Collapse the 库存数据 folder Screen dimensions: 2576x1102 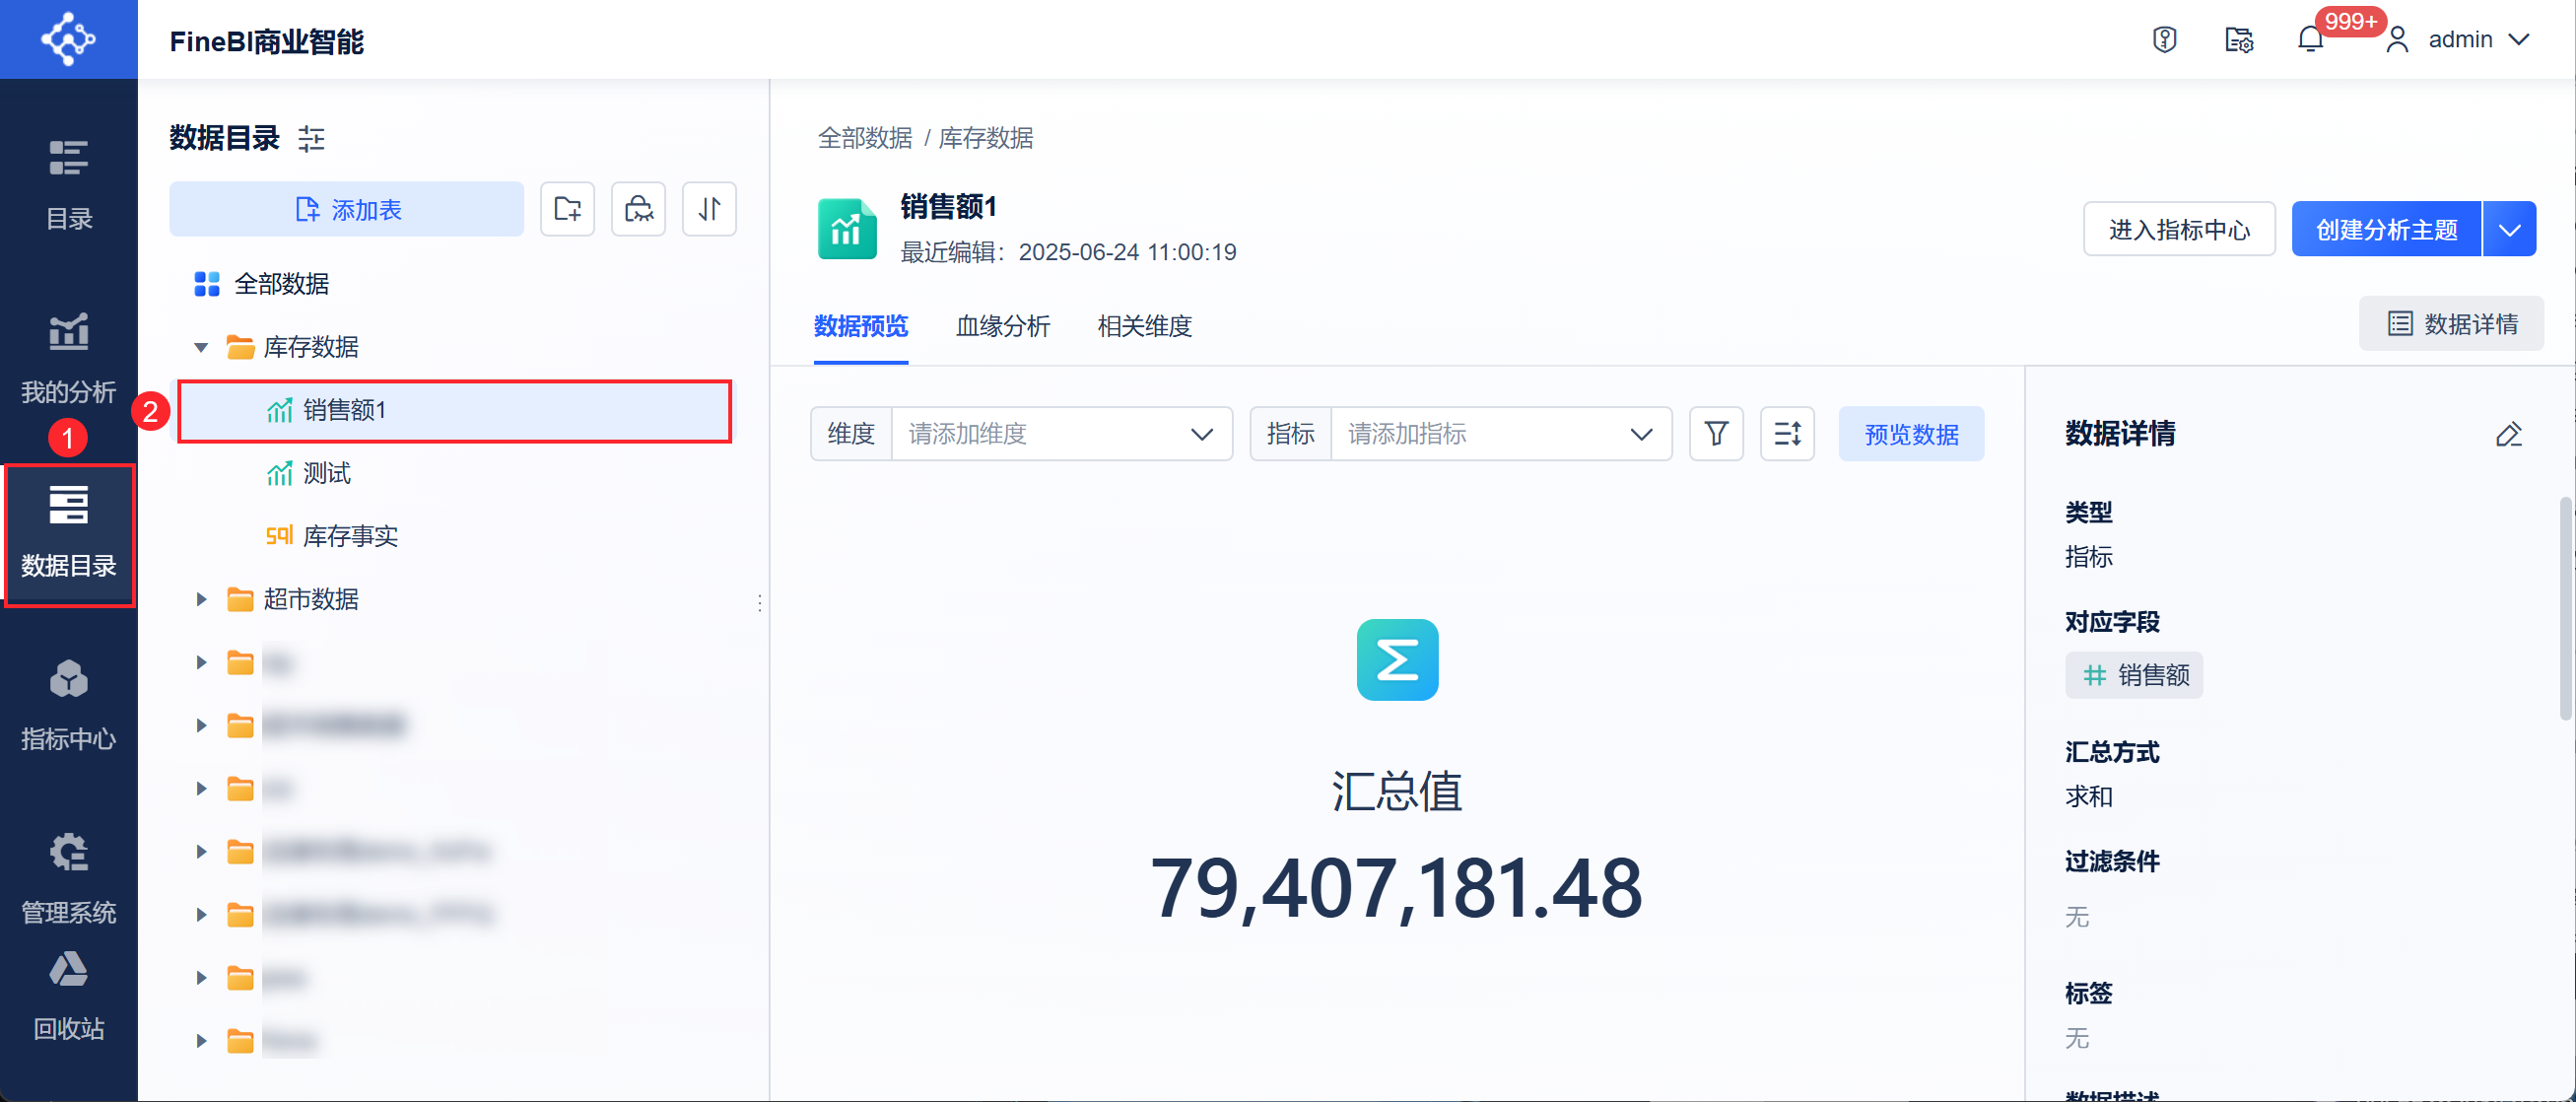[x=201, y=347]
